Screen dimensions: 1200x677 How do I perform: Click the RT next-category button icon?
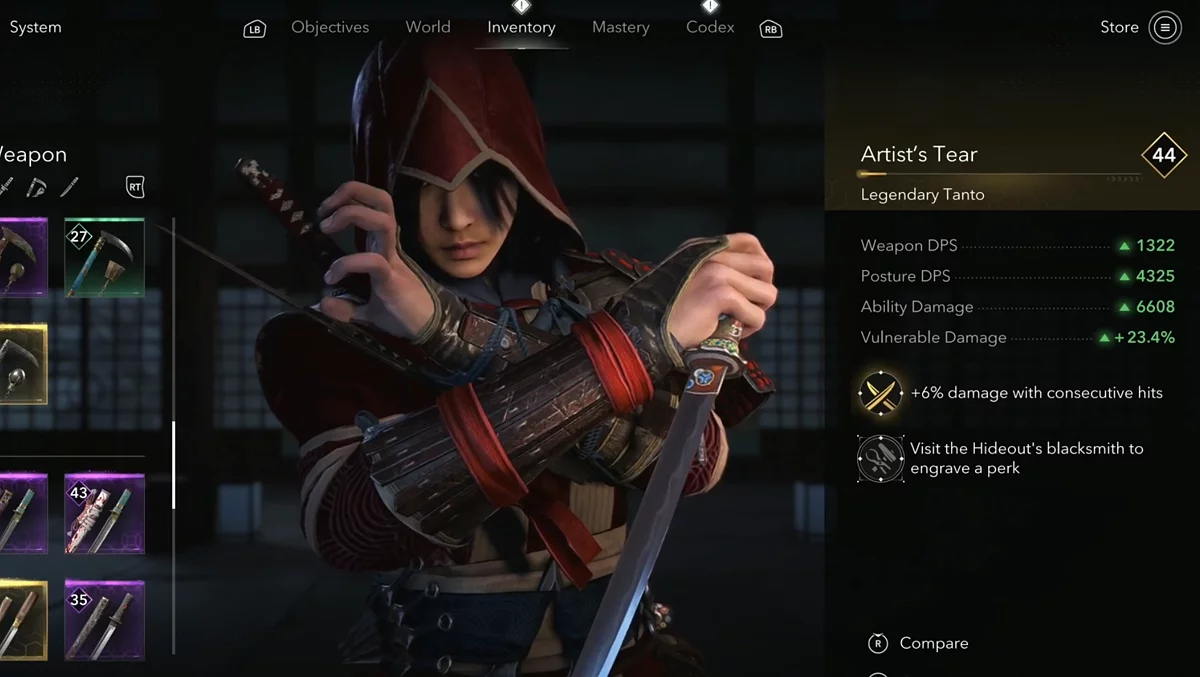135,187
